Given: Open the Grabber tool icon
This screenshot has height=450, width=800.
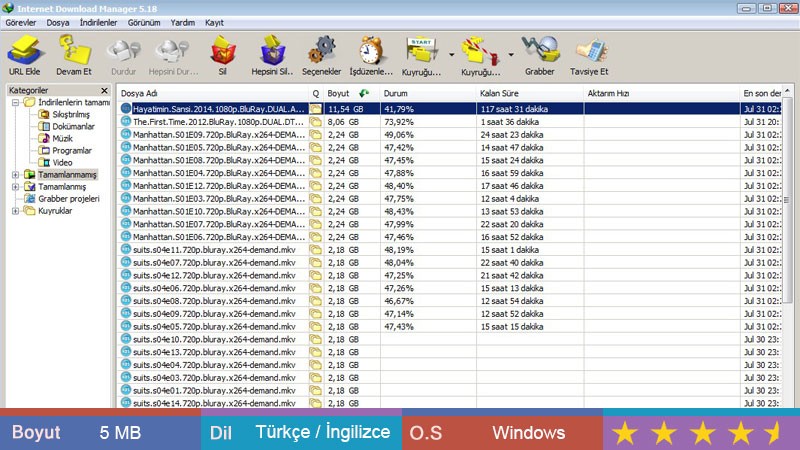Looking at the screenshot, I should [540, 51].
